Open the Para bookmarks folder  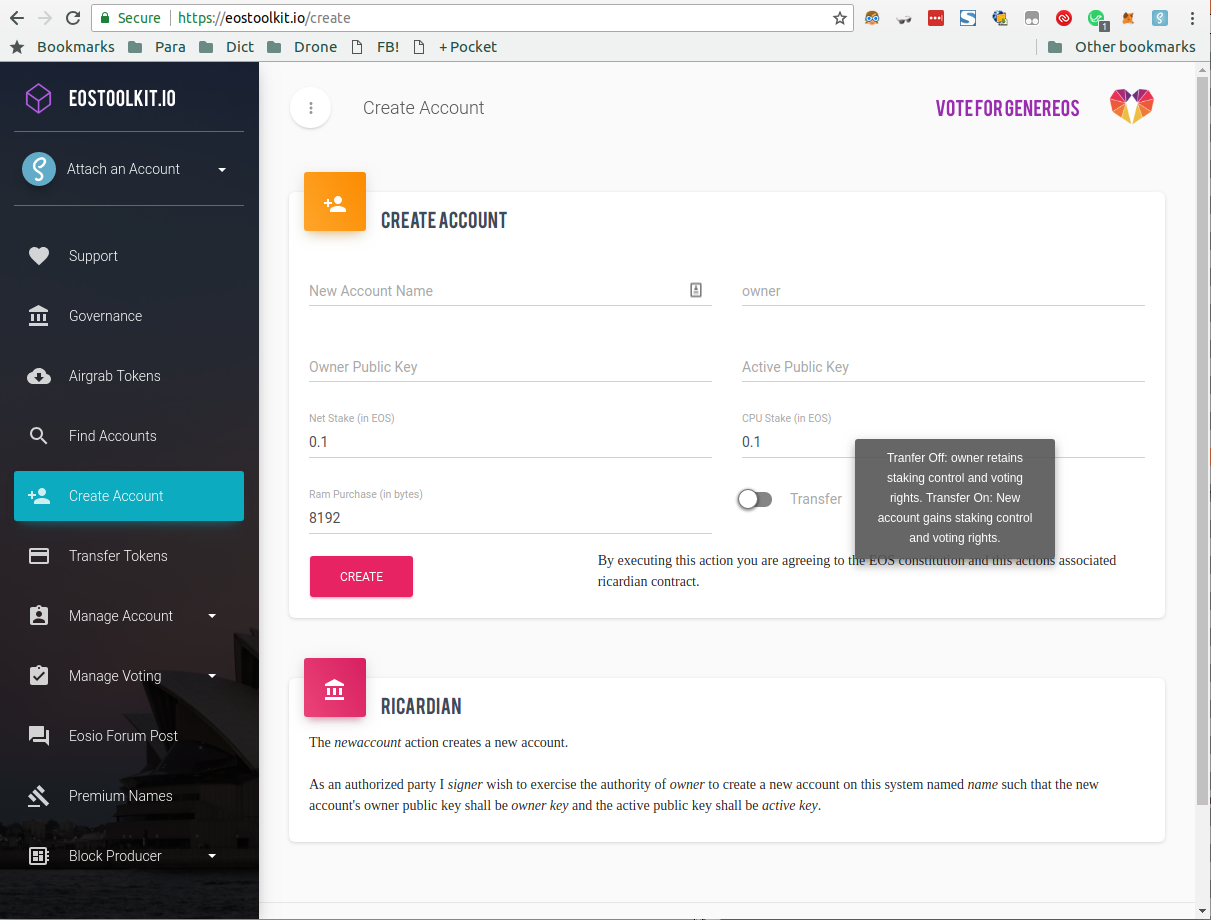point(157,47)
